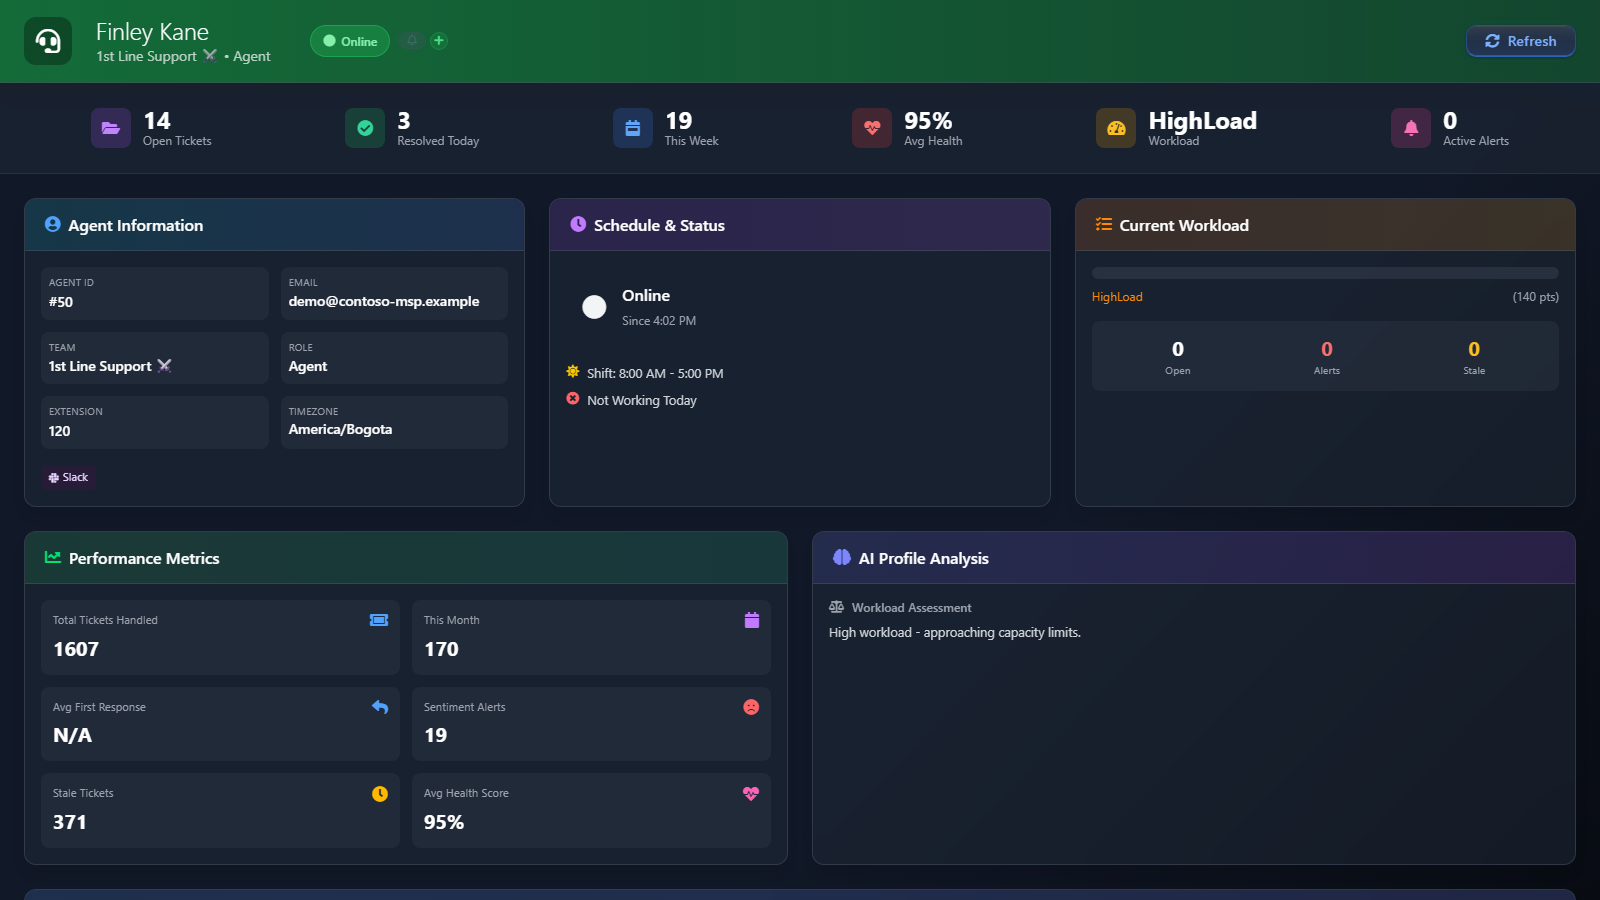Click the (140 pts) workload score

click(x=1536, y=297)
